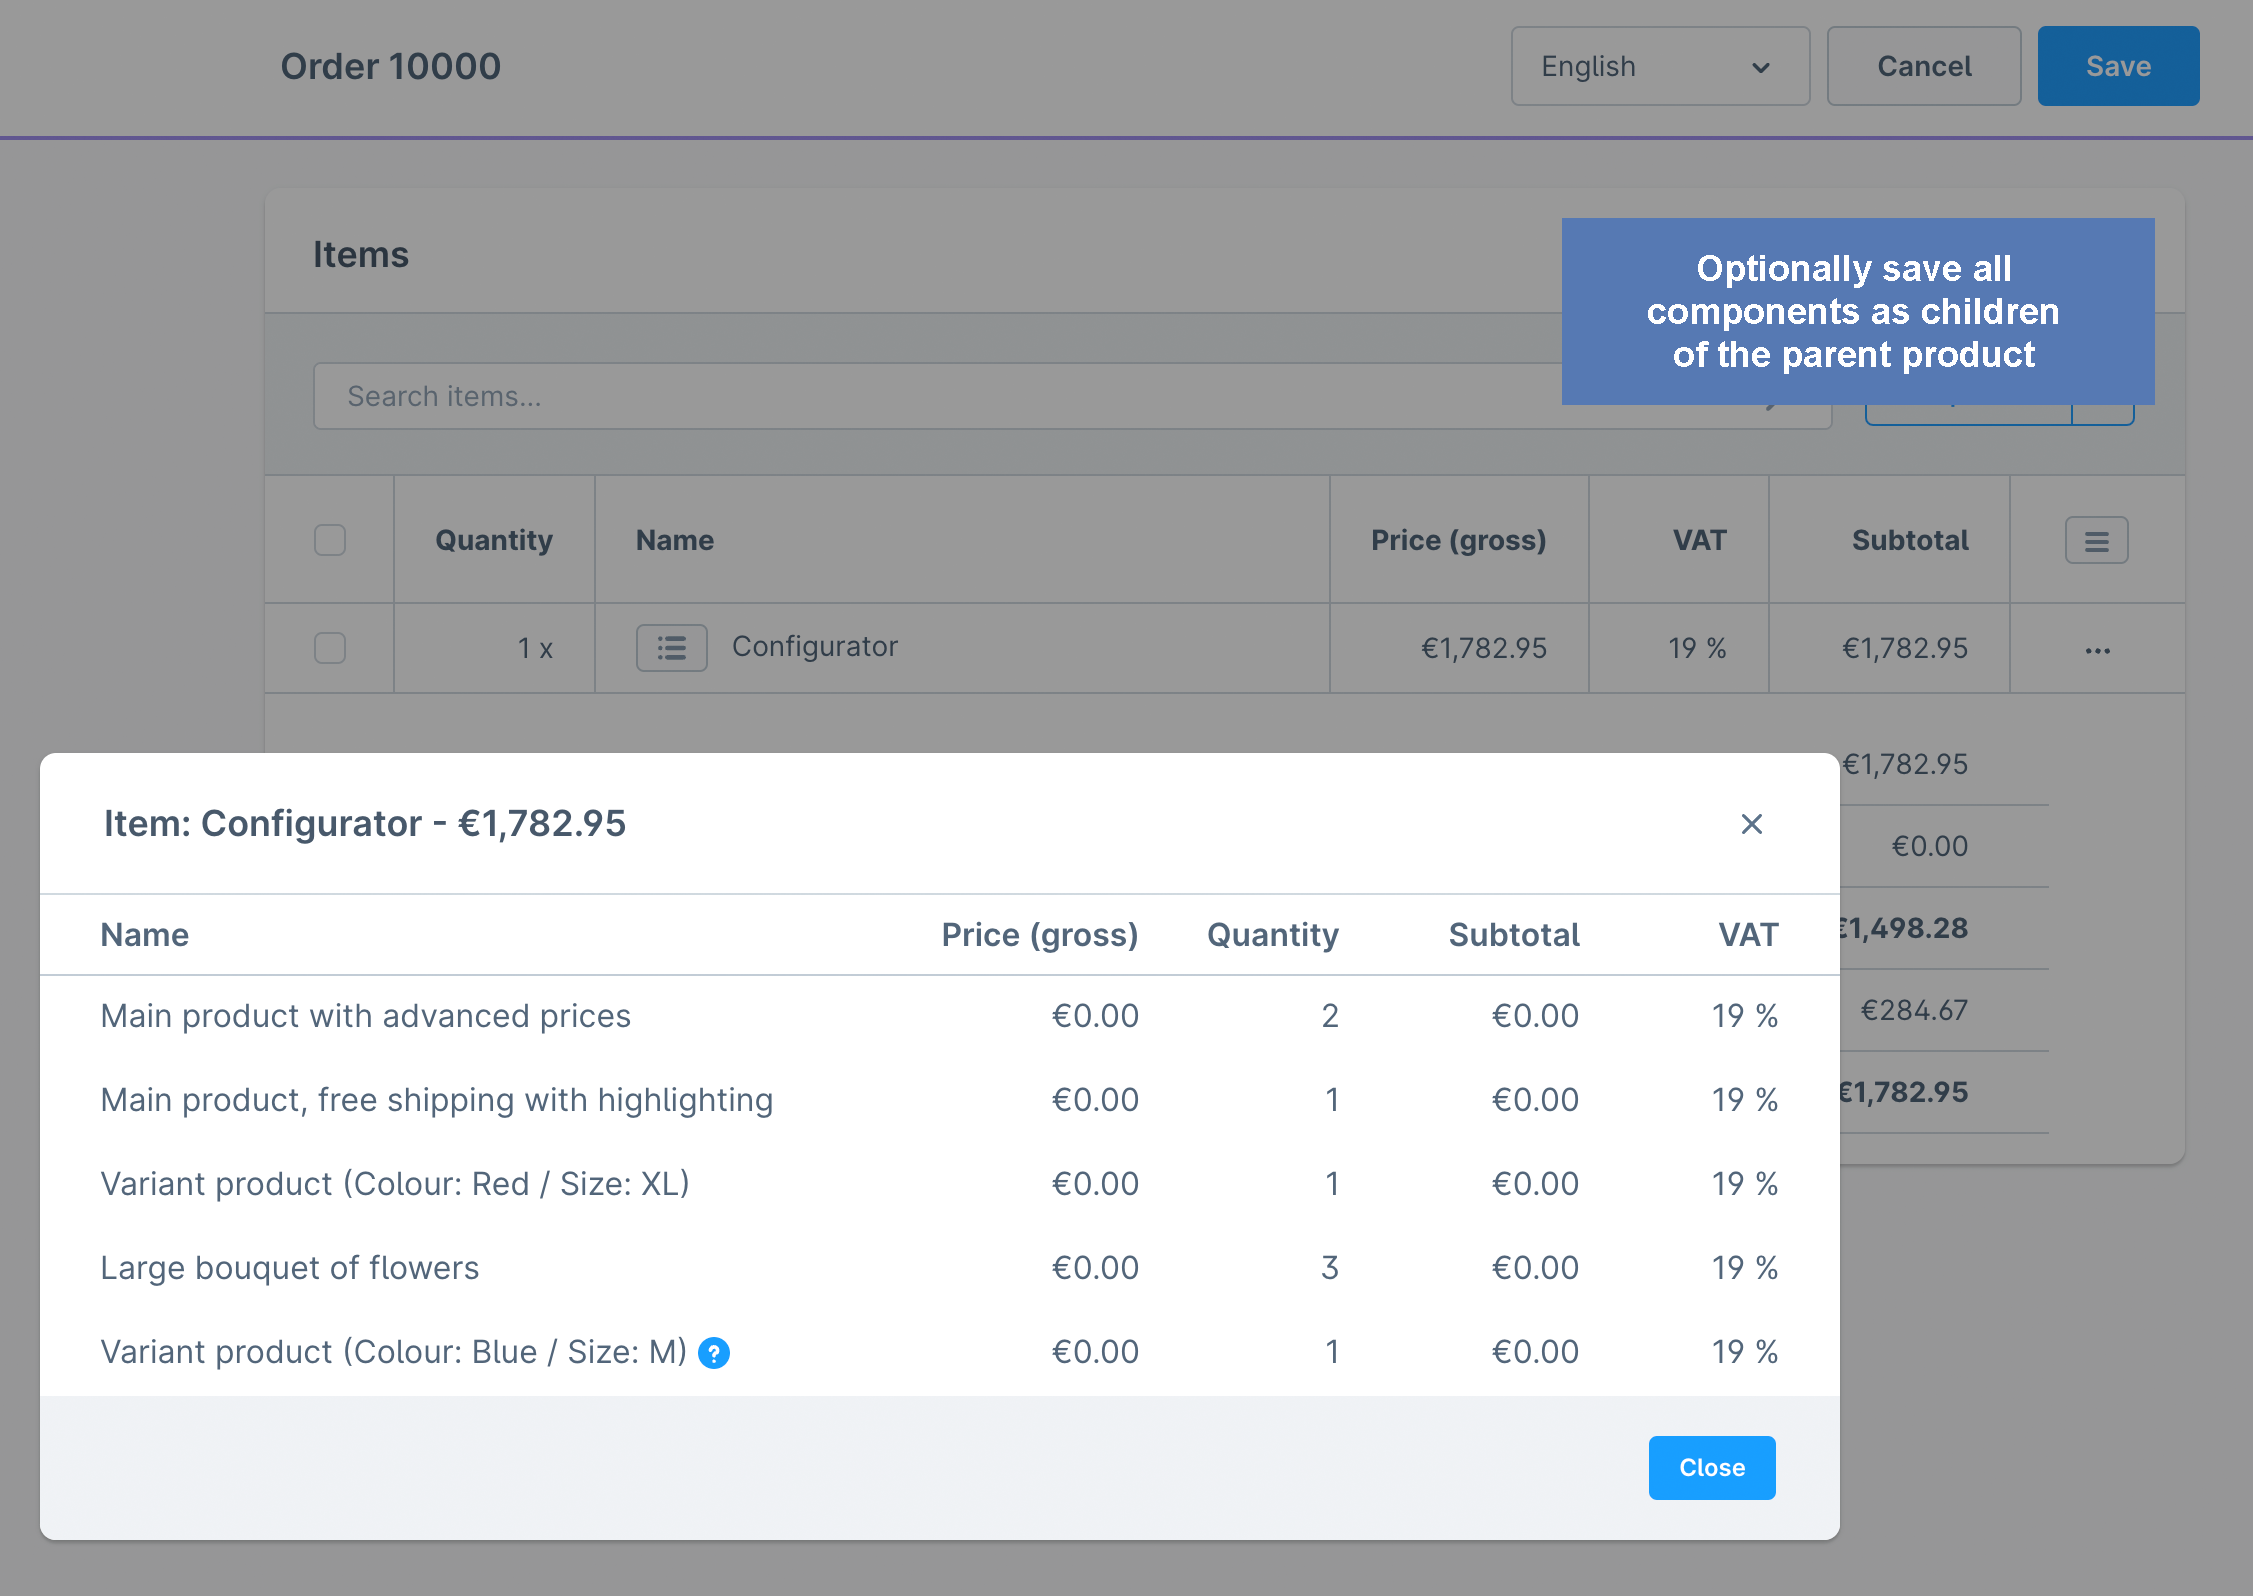Click the Cancel button
The height and width of the screenshot is (1596, 2253).
pyautogui.click(x=1924, y=66)
